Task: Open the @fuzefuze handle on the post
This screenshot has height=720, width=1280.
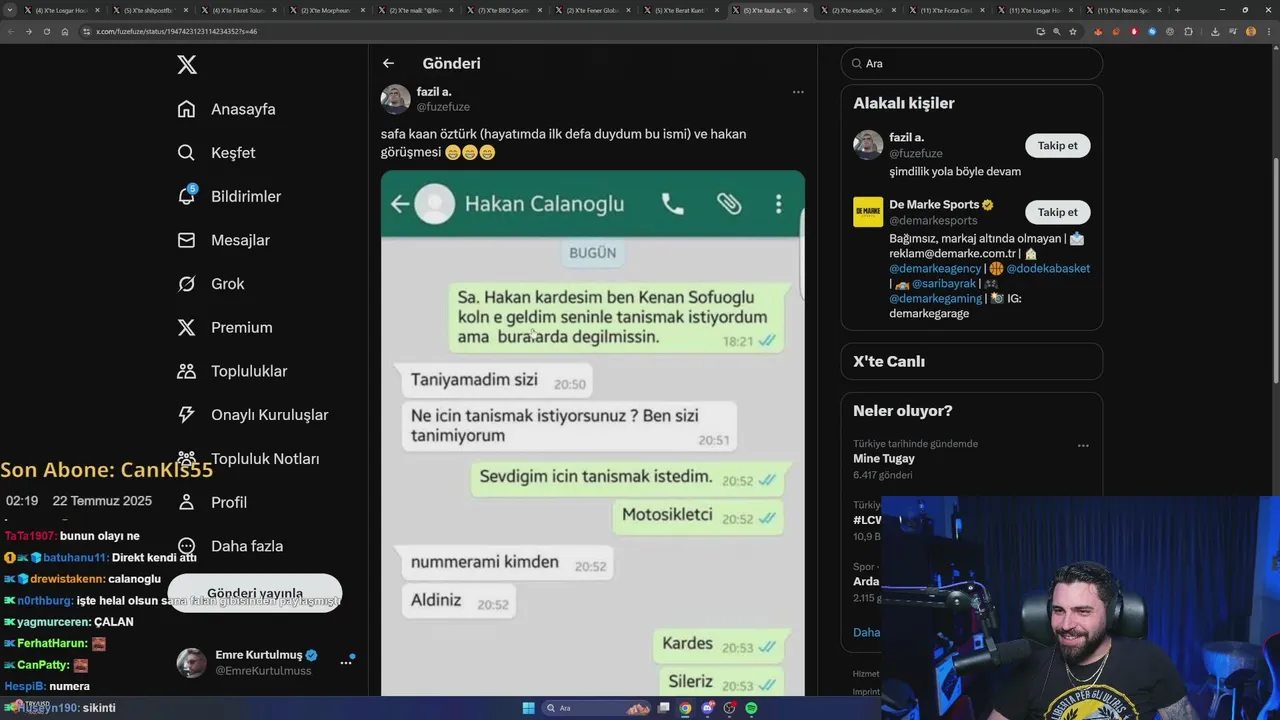Action: (x=443, y=107)
